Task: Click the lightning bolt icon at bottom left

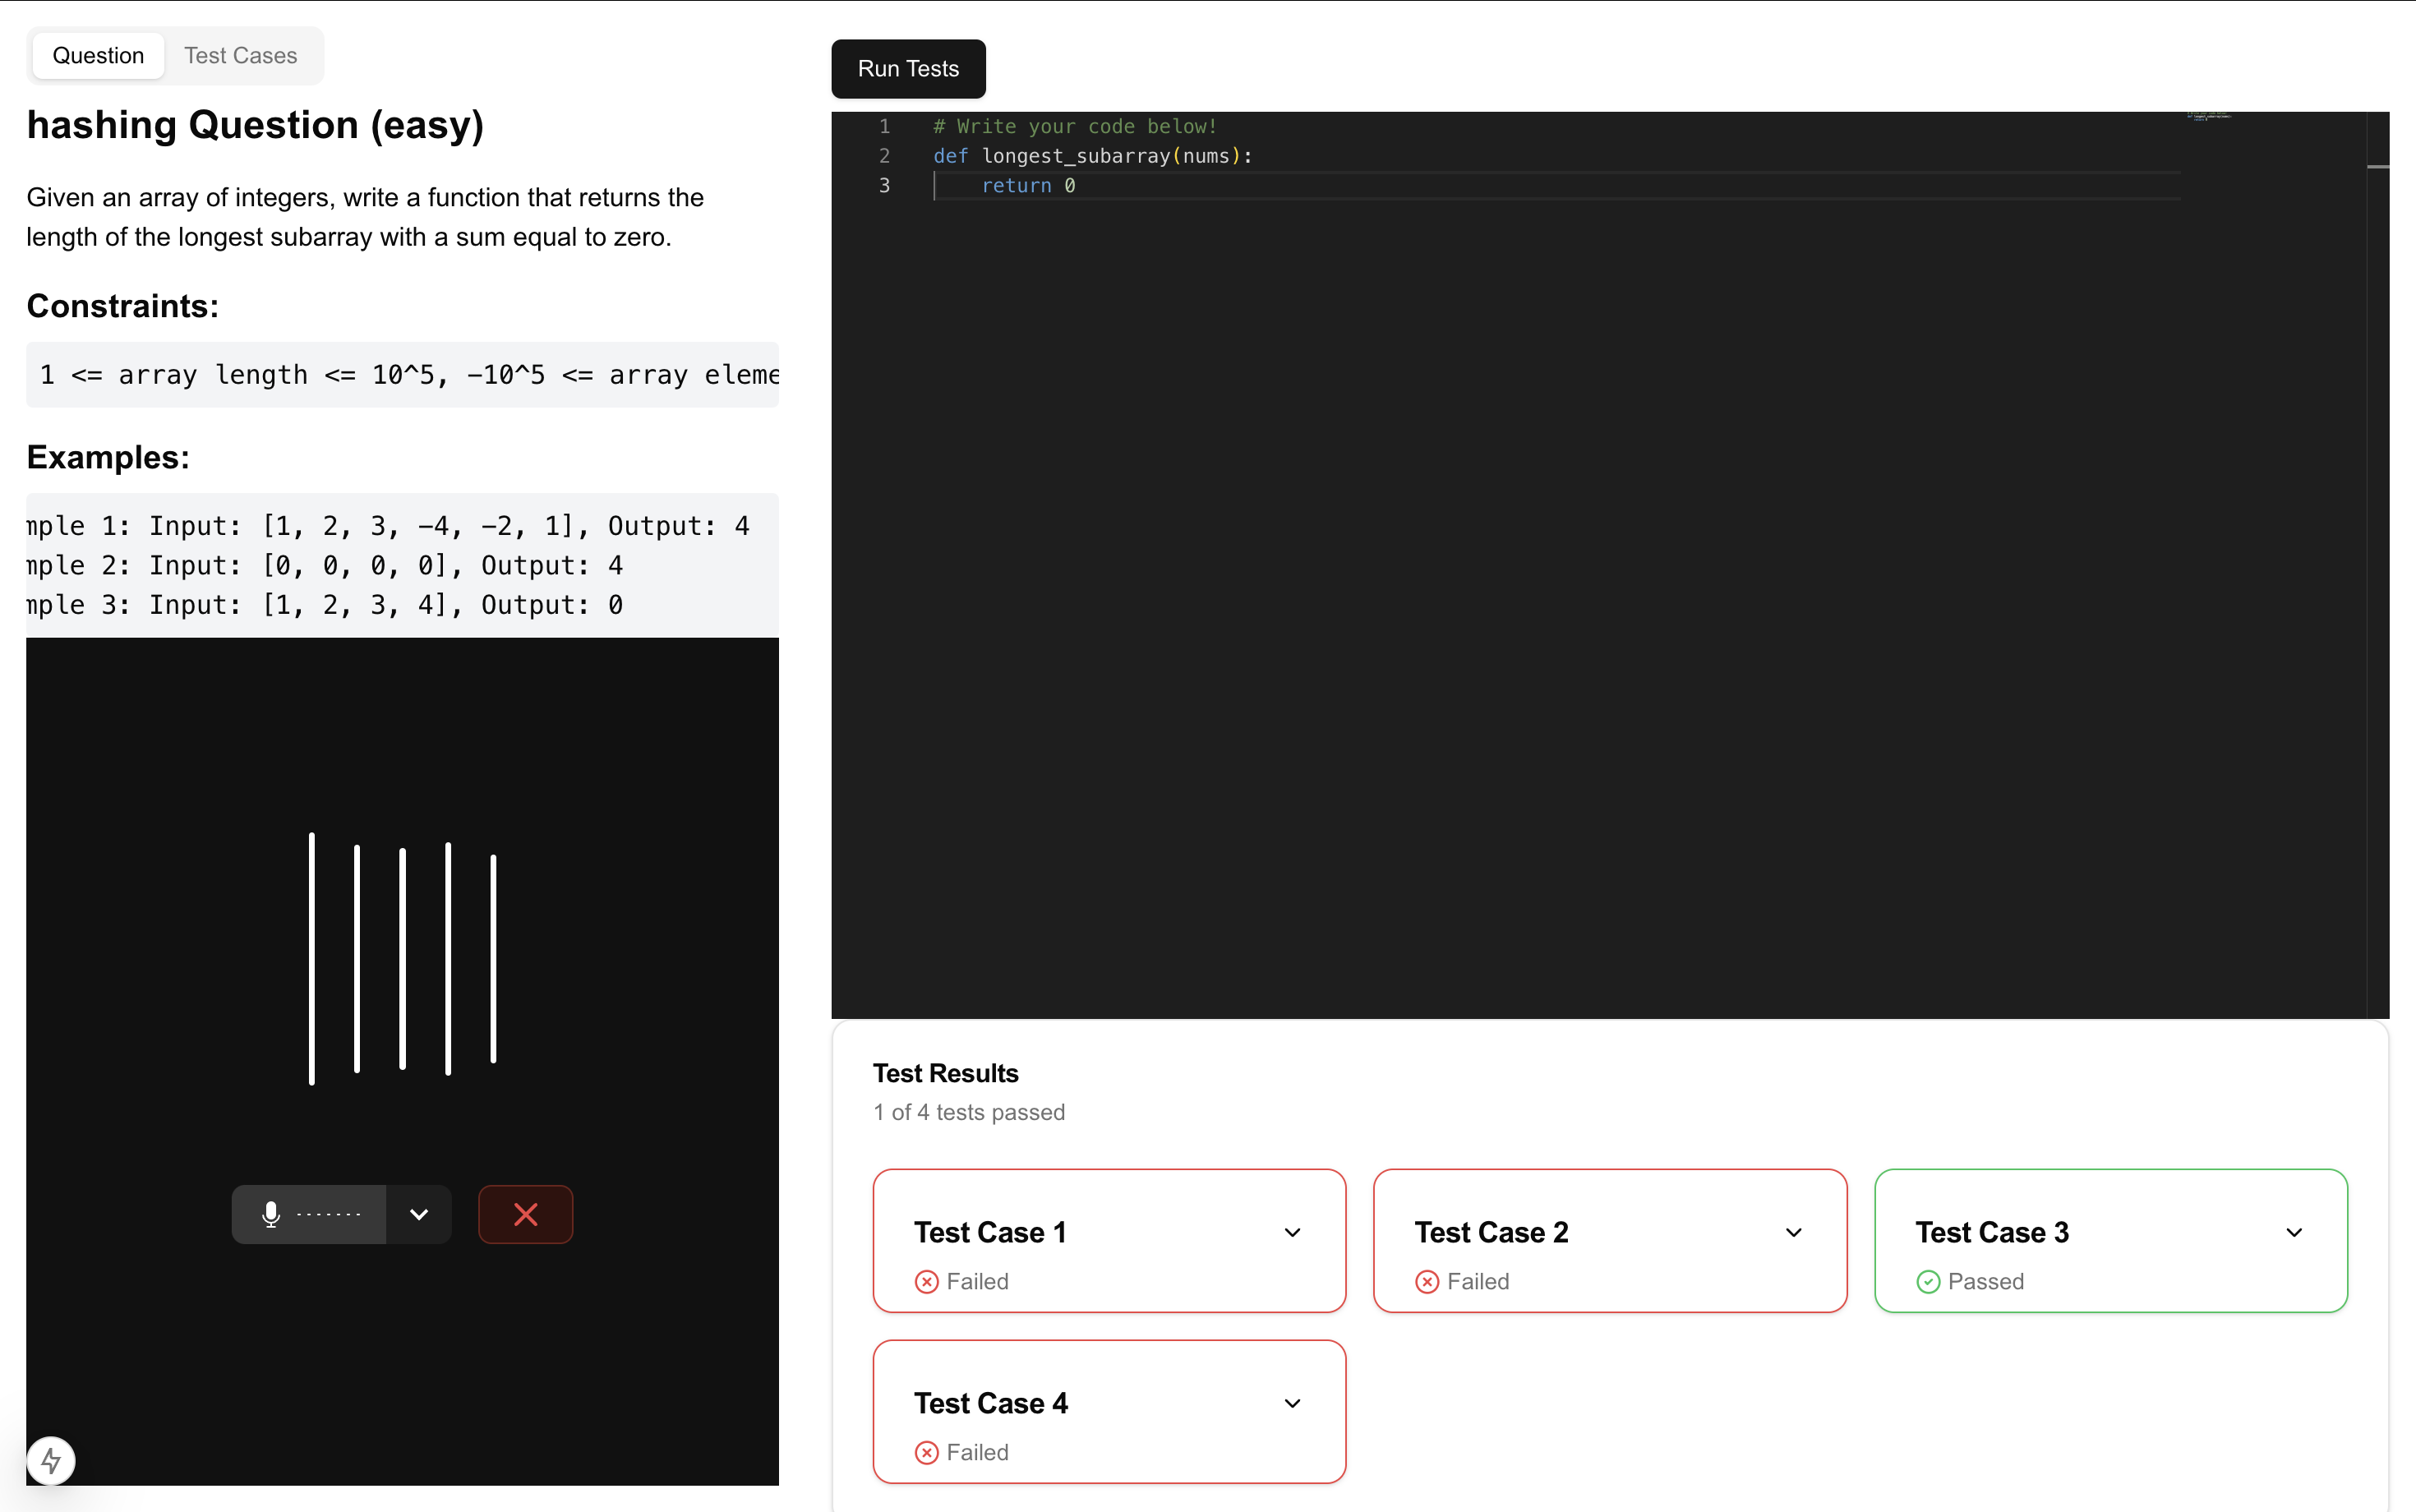Action: tap(51, 1461)
